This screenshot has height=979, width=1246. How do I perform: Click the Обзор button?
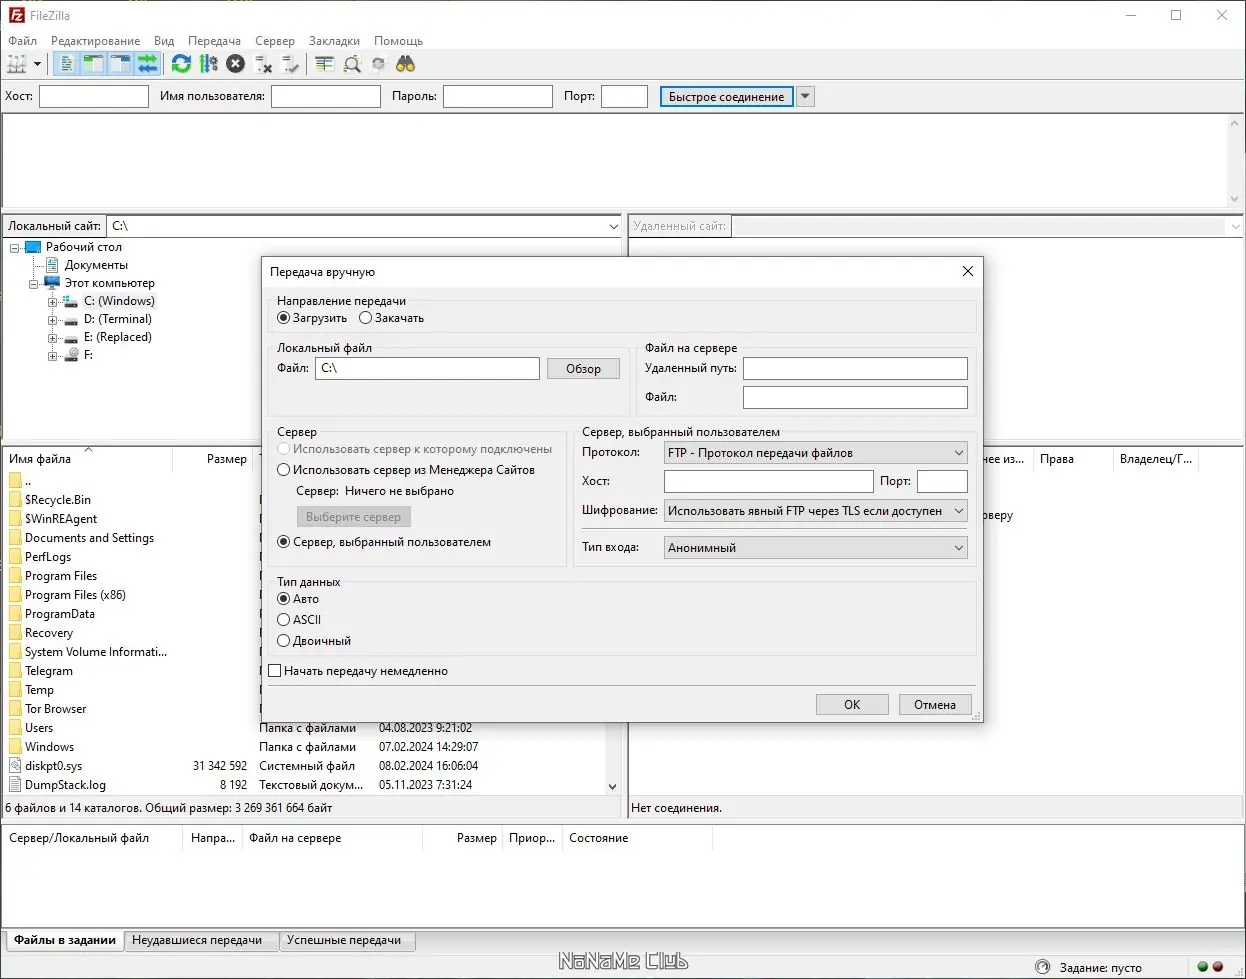583,369
